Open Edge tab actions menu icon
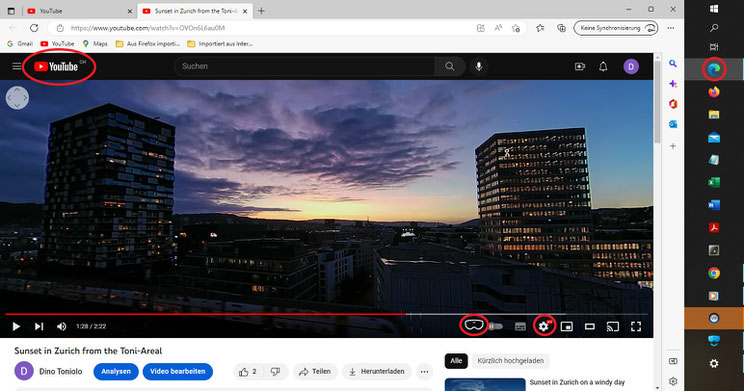 [x=11, y=11]
